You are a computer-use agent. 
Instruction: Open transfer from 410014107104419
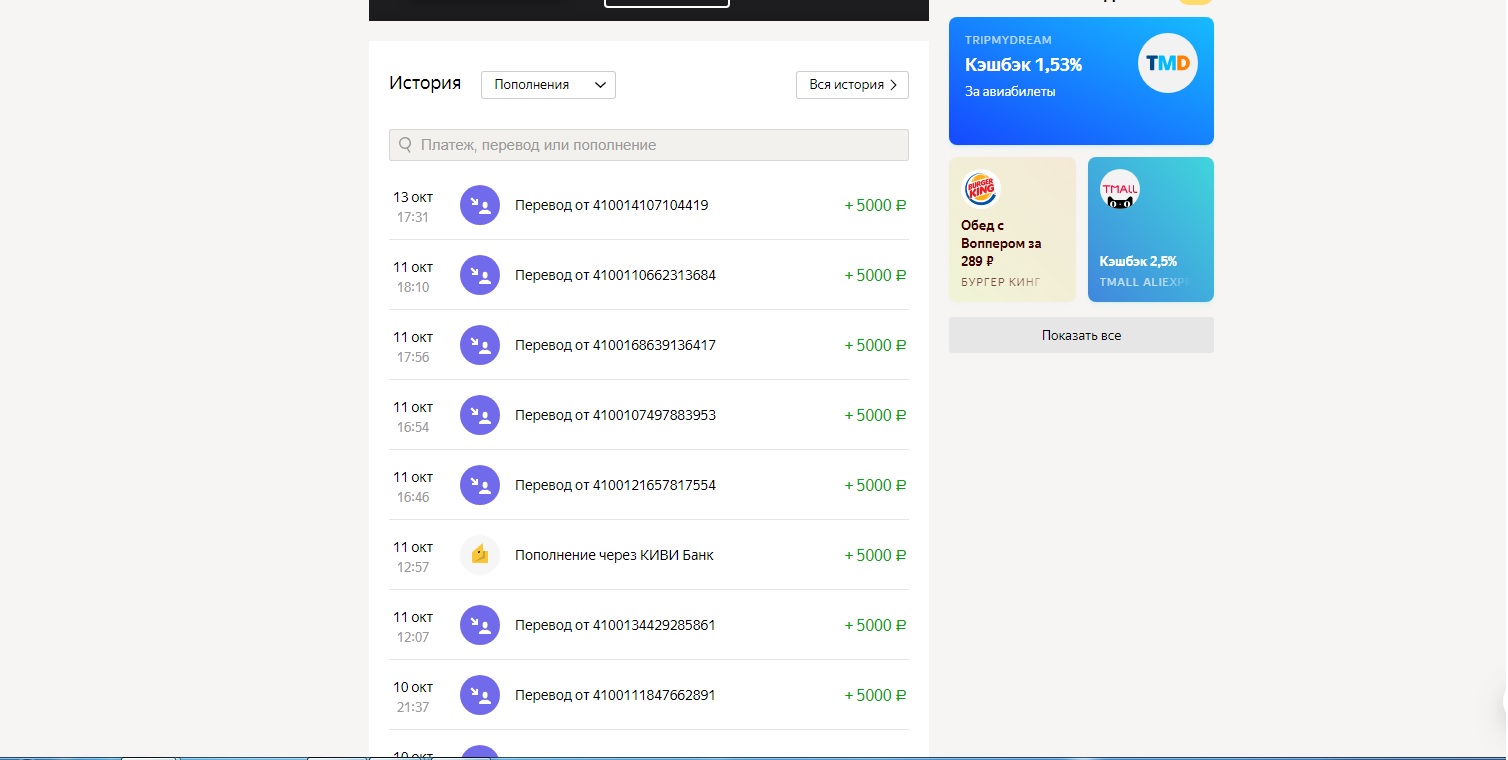click(649, 205)
